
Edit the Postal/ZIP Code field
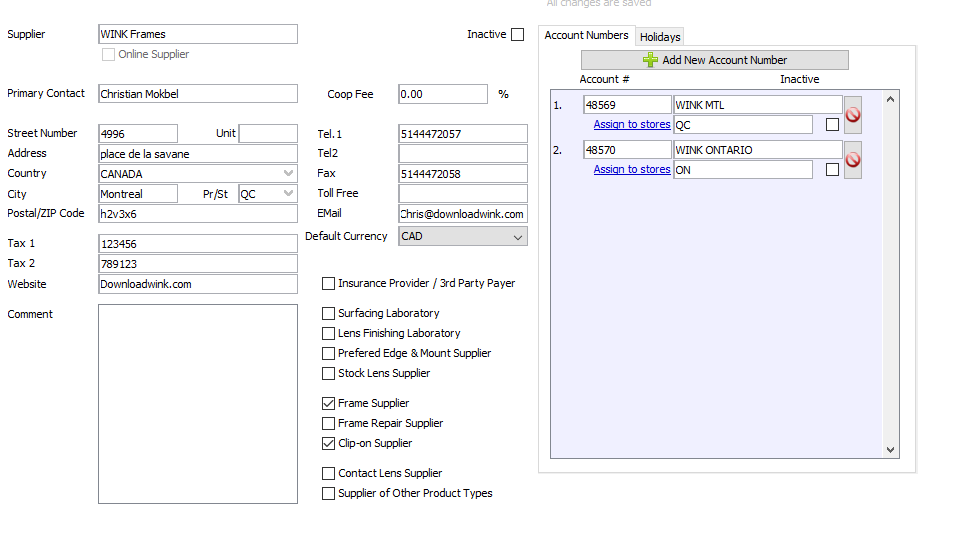(x=198, y=214)
